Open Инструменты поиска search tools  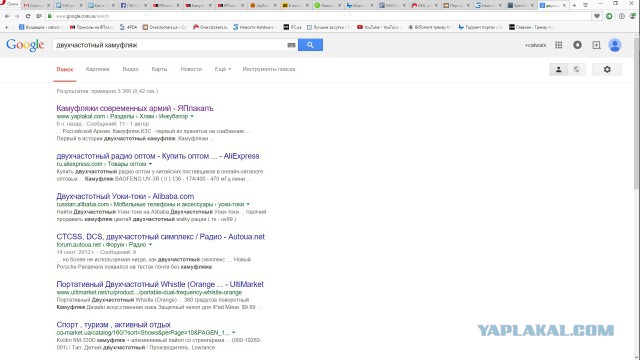point(269,69)
